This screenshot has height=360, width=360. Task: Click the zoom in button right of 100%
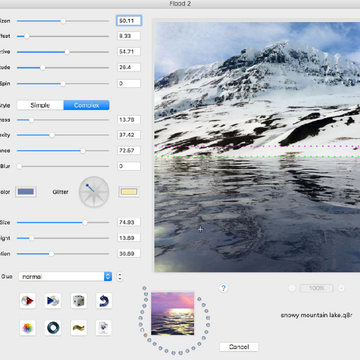click(x=341, y=288)
